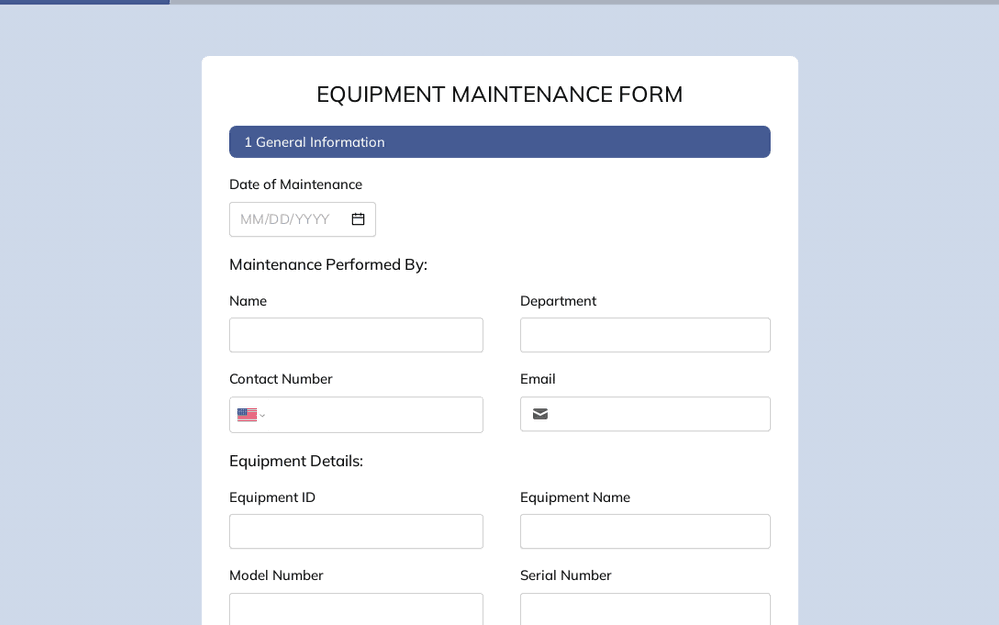Select the Equipment ID input field

point(356,531)
